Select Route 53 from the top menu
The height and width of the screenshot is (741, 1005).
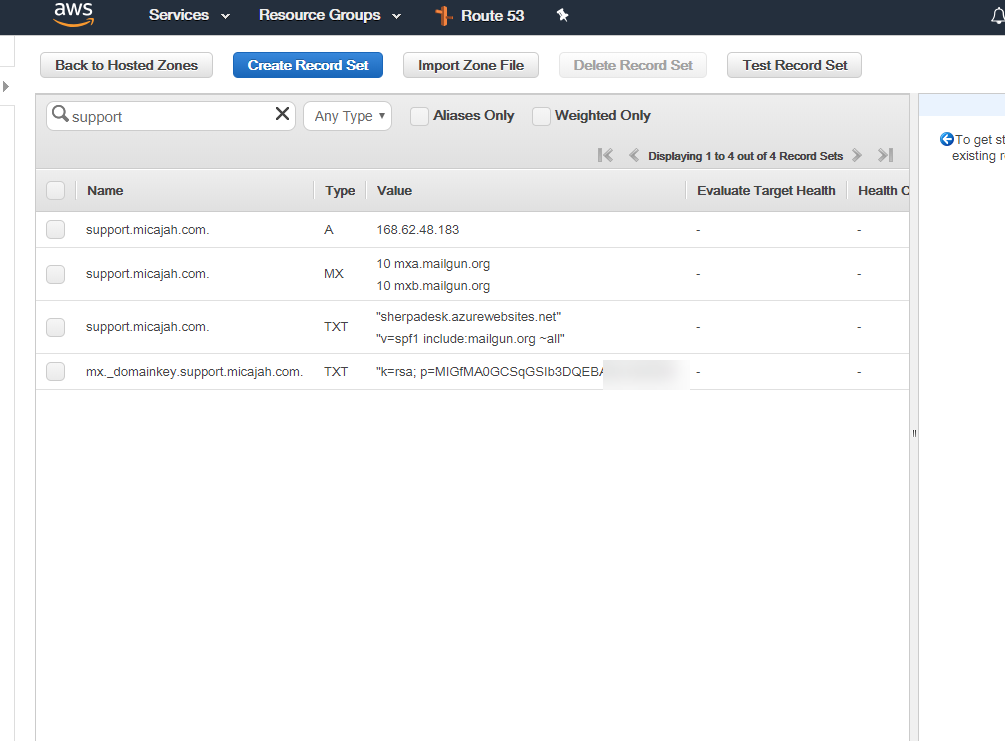tap(489, 15)
